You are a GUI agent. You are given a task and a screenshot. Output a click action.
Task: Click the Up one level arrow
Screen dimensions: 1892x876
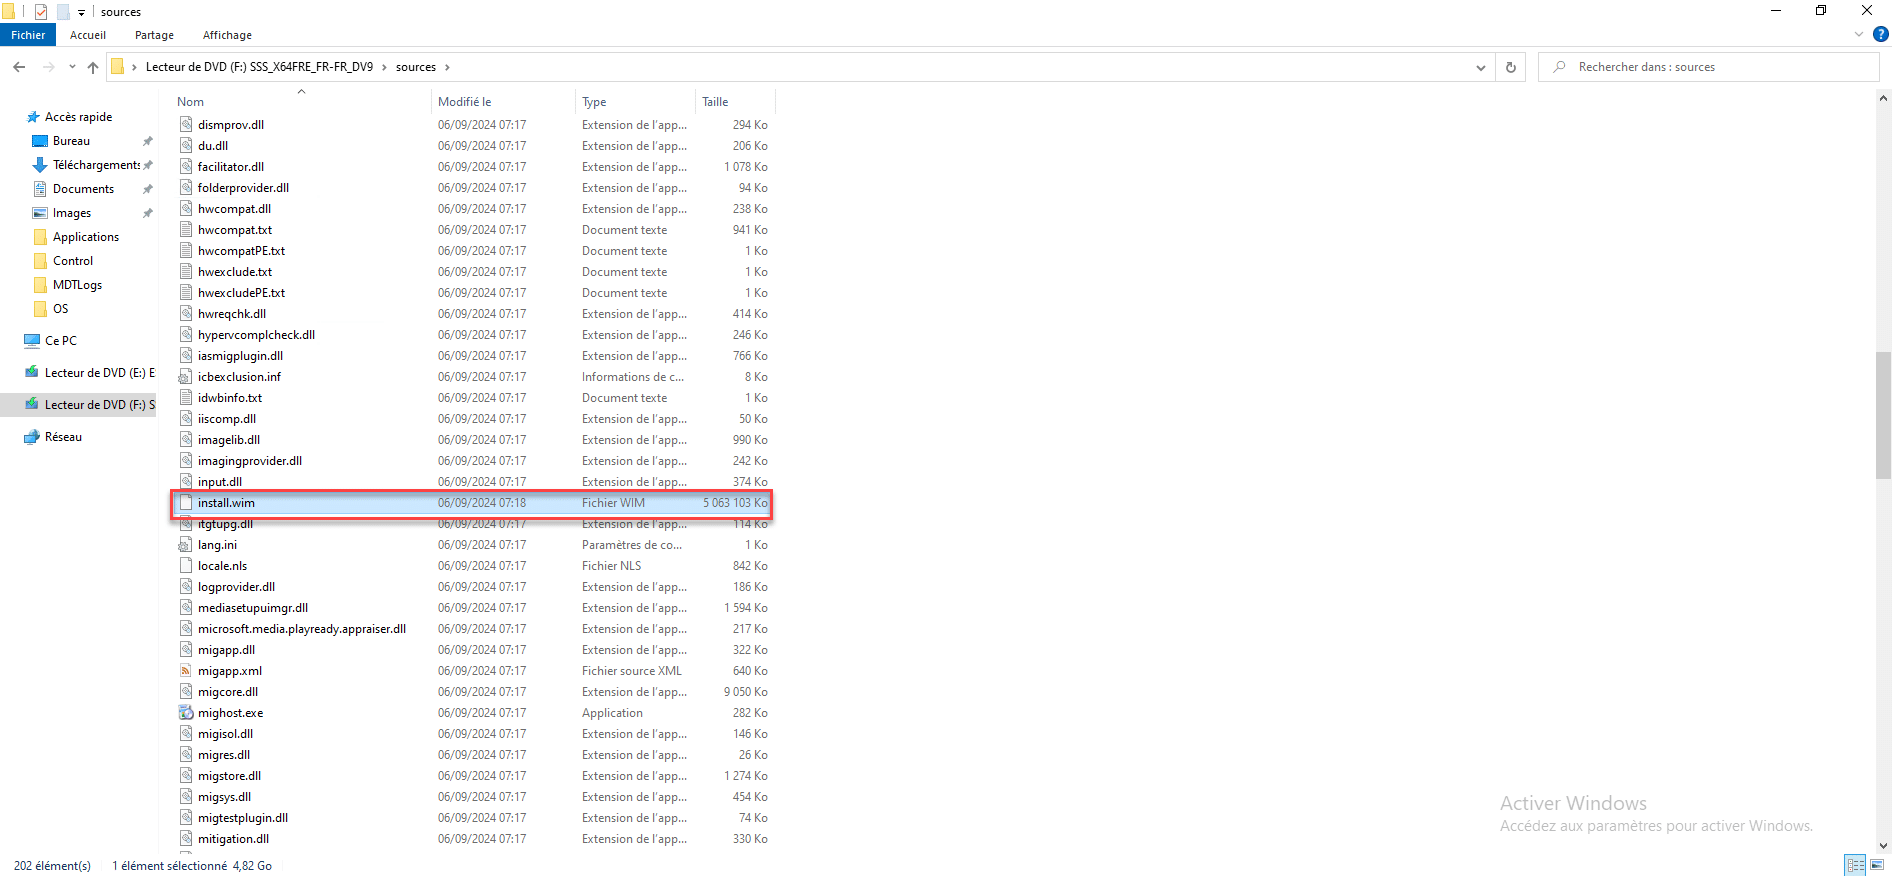click(x=93, y=67)
